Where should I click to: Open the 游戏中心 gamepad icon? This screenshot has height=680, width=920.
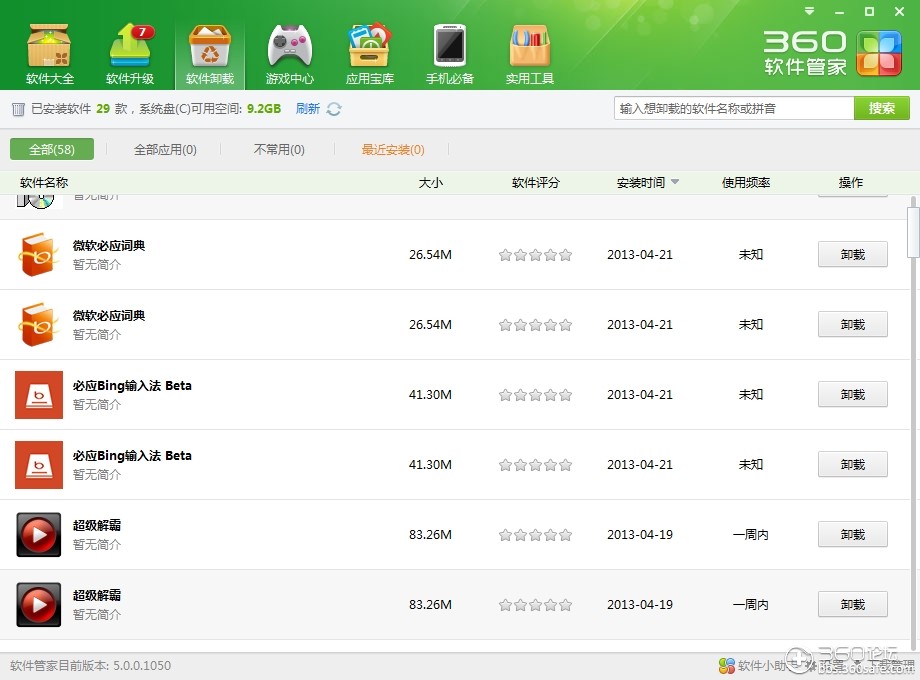click(290, 53)
